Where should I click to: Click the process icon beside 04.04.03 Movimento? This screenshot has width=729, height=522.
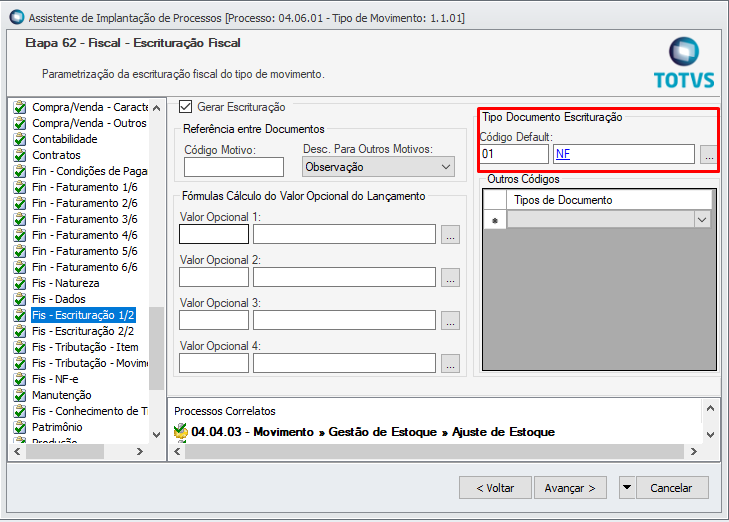[x=180, y=431]
